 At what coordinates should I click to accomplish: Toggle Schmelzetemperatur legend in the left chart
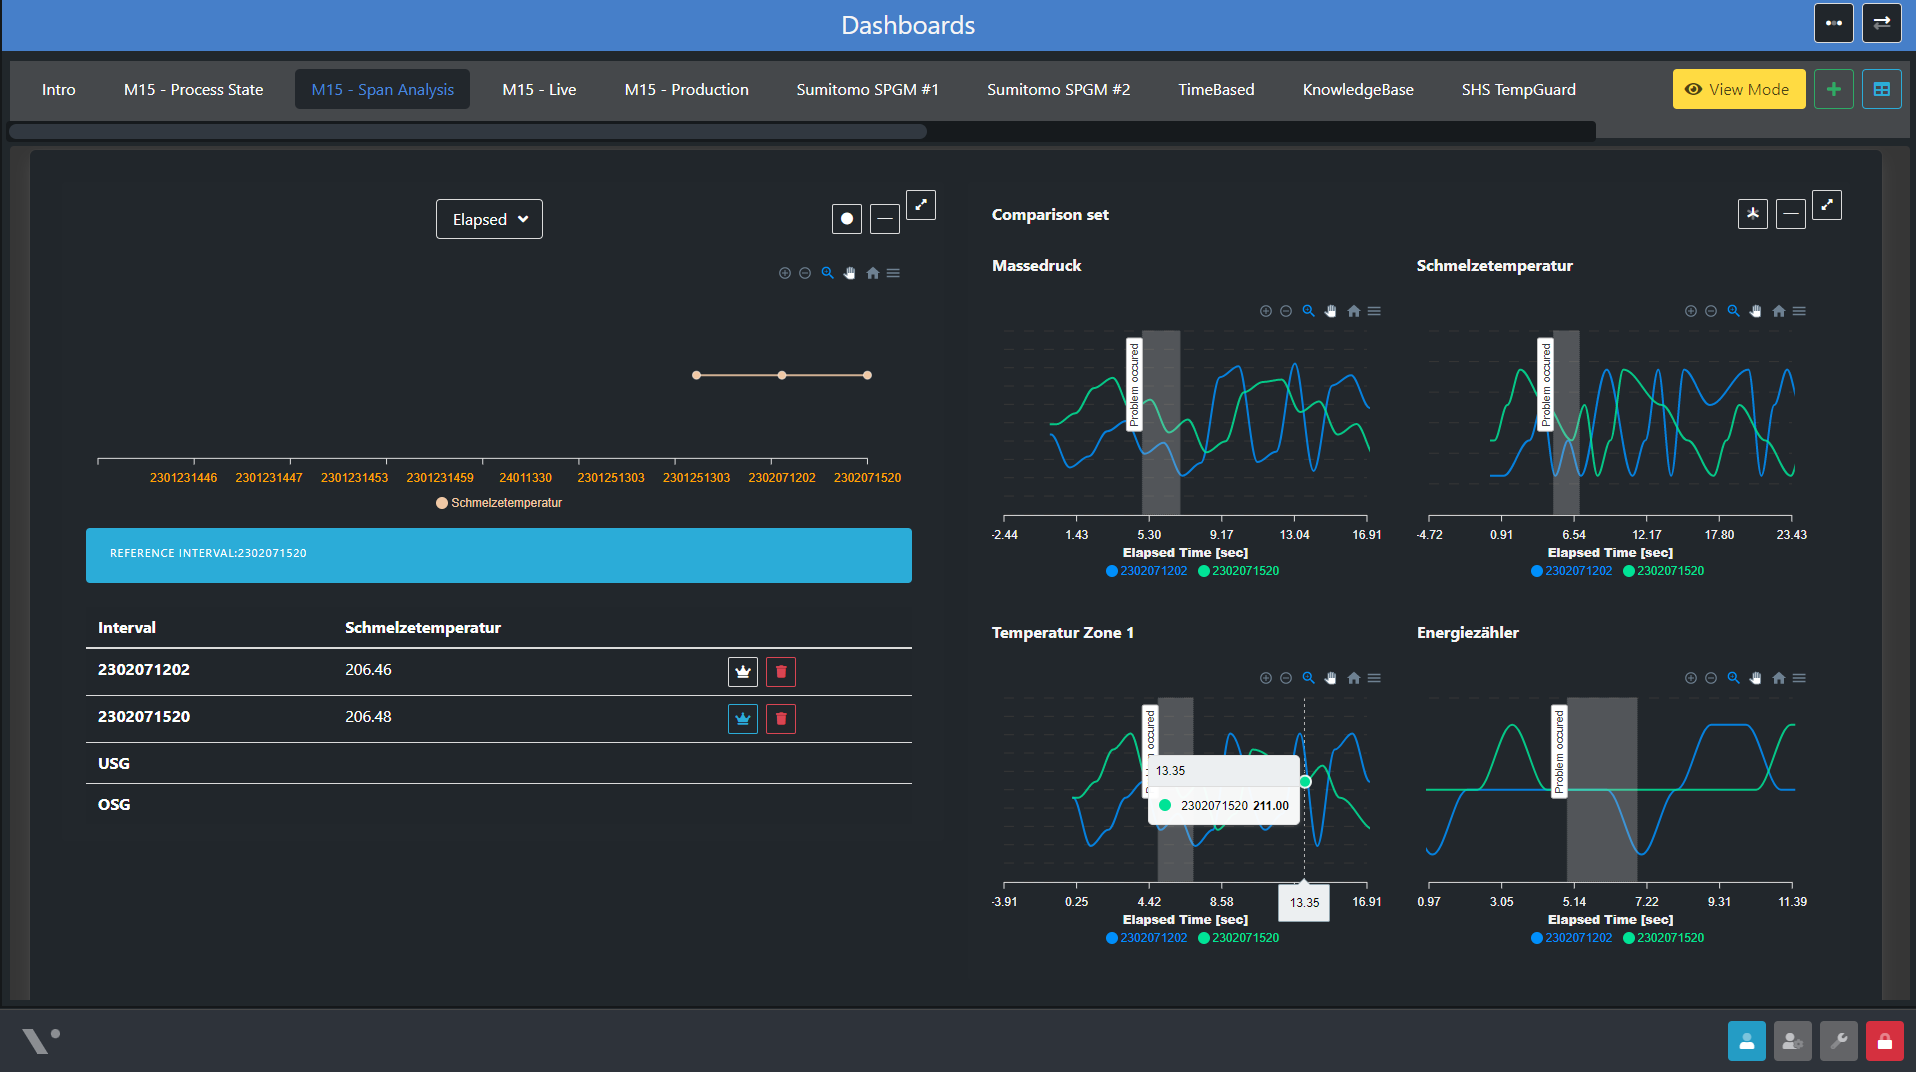click(499, 503)
